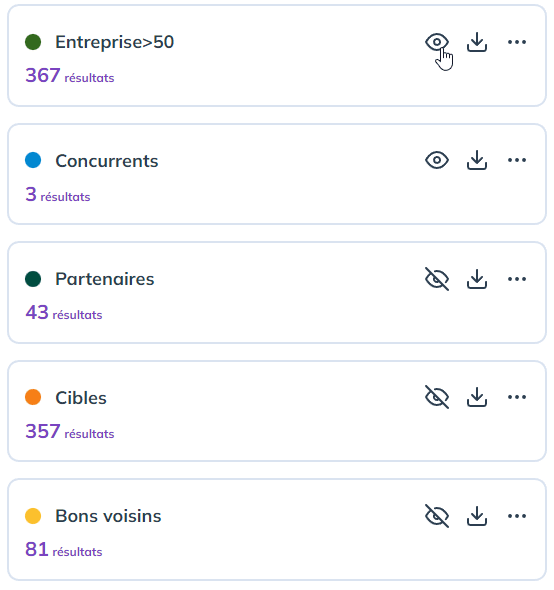Download the Concurrents results
The width and height of the screenshot is (554, 590).
477,160
